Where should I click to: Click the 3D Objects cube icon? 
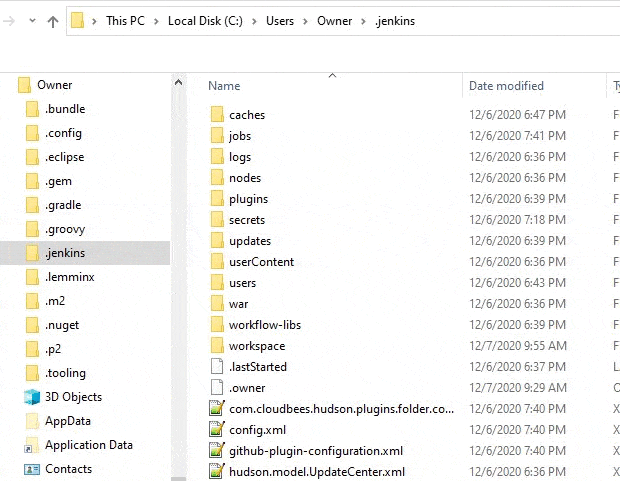32,397
